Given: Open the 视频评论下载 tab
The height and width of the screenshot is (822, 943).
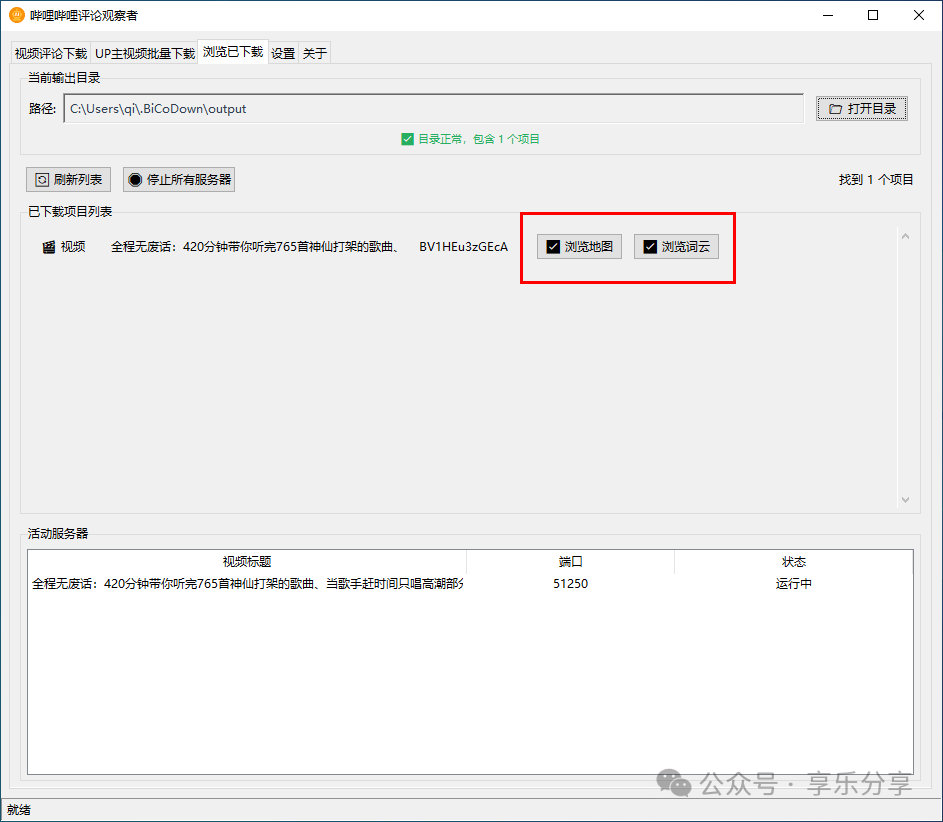Looking at the screenshot, I should tap(51, 54).
